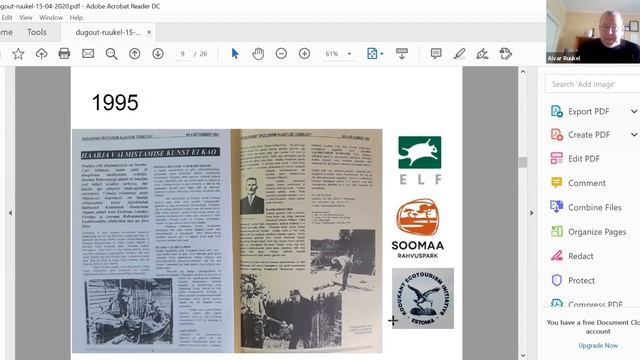Go to next page down-arrow icon
The height and width of the screenshot is (360, 640).
(158, 53)
